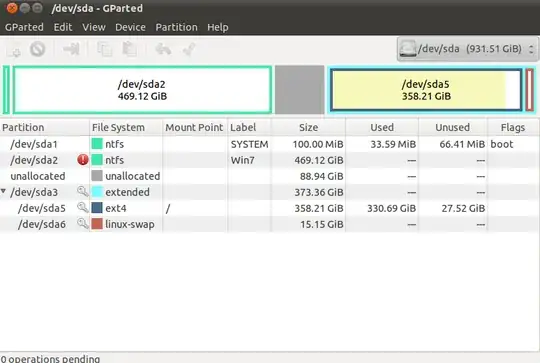Select the thin /dev/sda1 block in disk map
The image size is (540, 363).
(x=6, y=90)
